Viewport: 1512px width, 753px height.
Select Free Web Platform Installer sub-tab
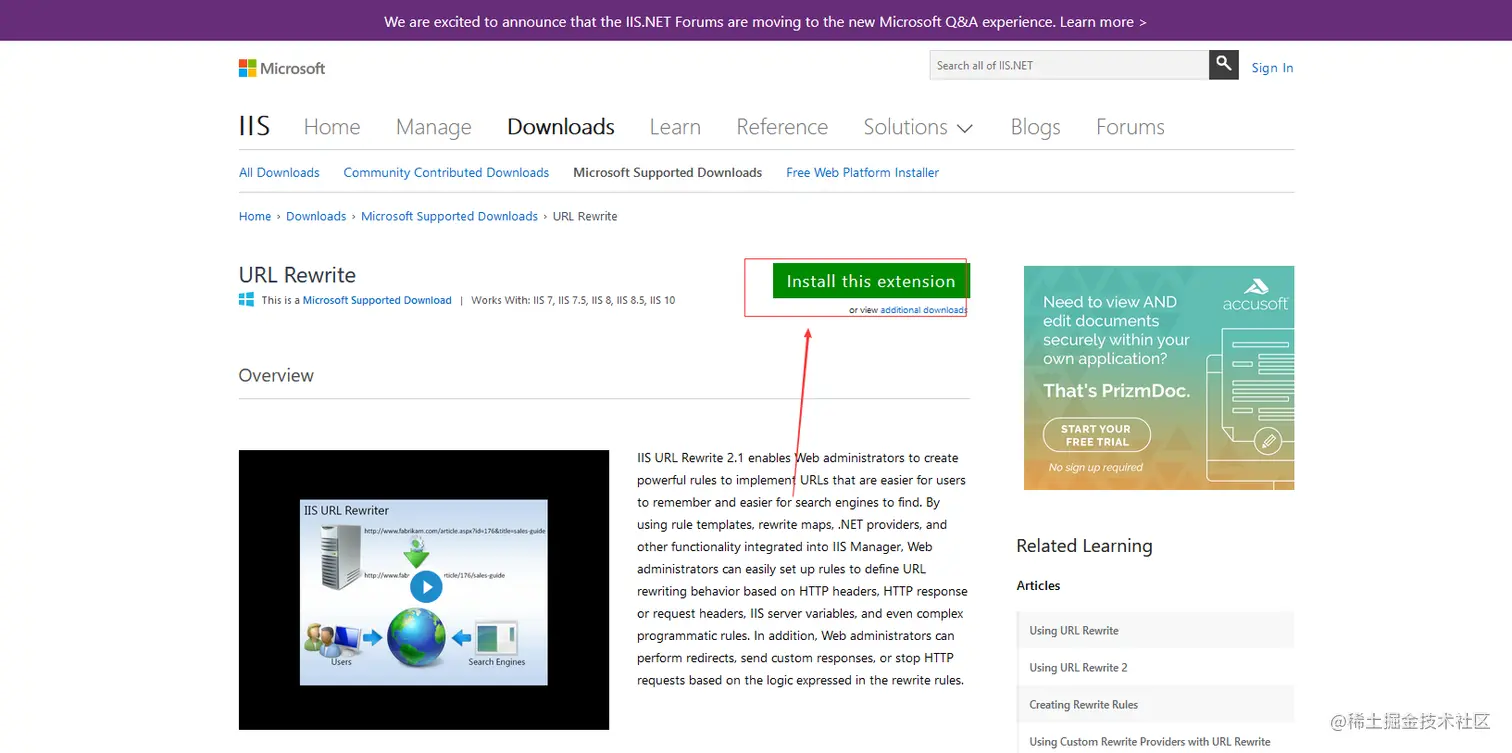point(862,172)
